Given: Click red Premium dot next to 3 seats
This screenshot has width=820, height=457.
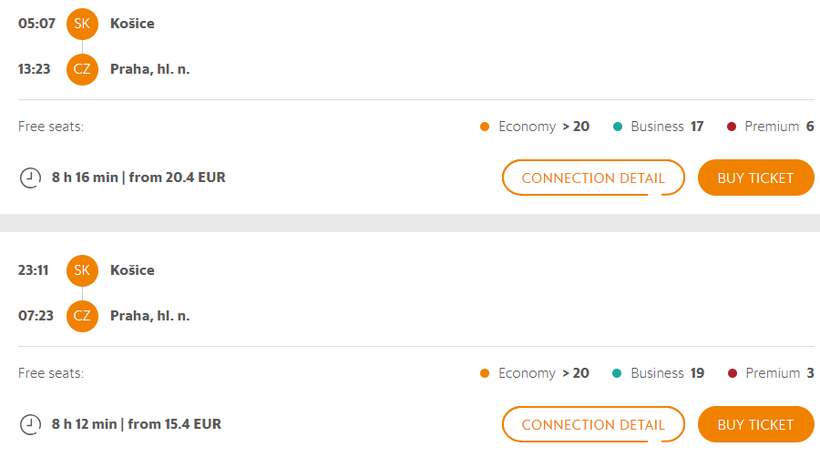Looking at the screenshot, I should click(732, 373).
